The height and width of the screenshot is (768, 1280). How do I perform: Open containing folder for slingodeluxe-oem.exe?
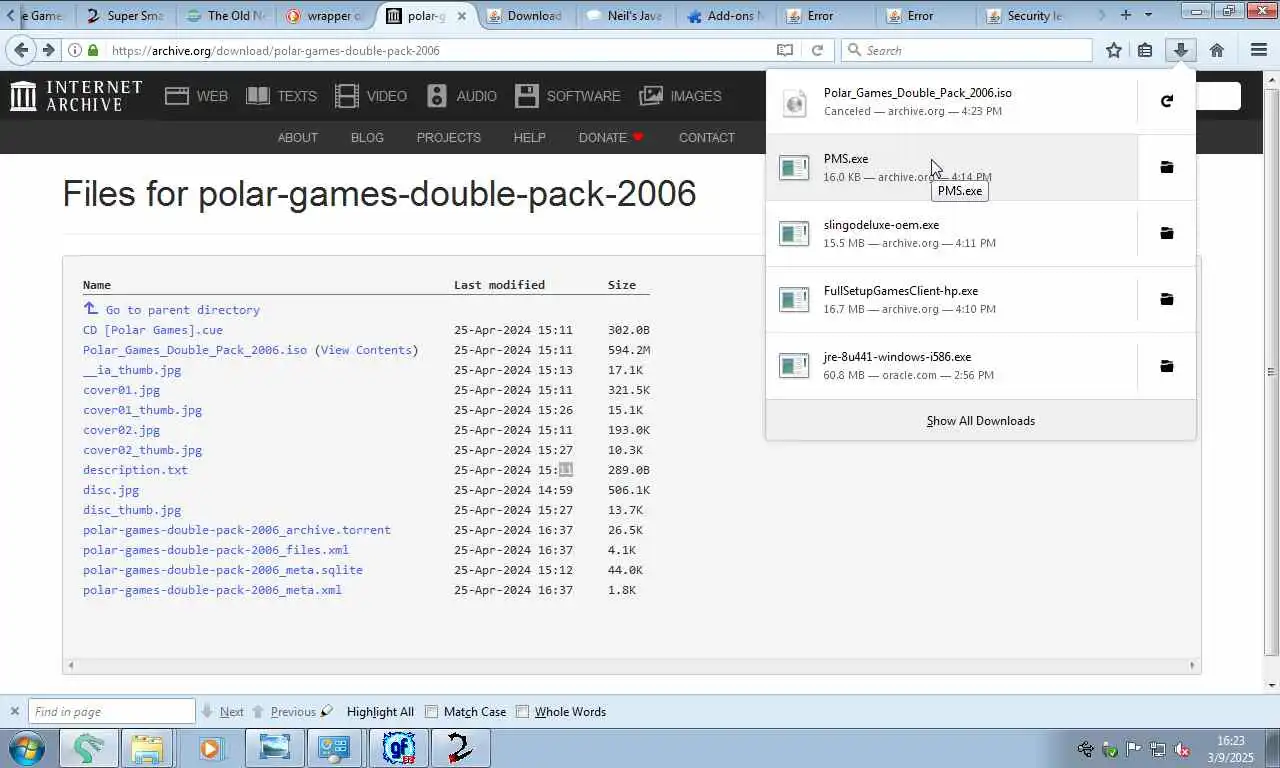point(1166,233)
